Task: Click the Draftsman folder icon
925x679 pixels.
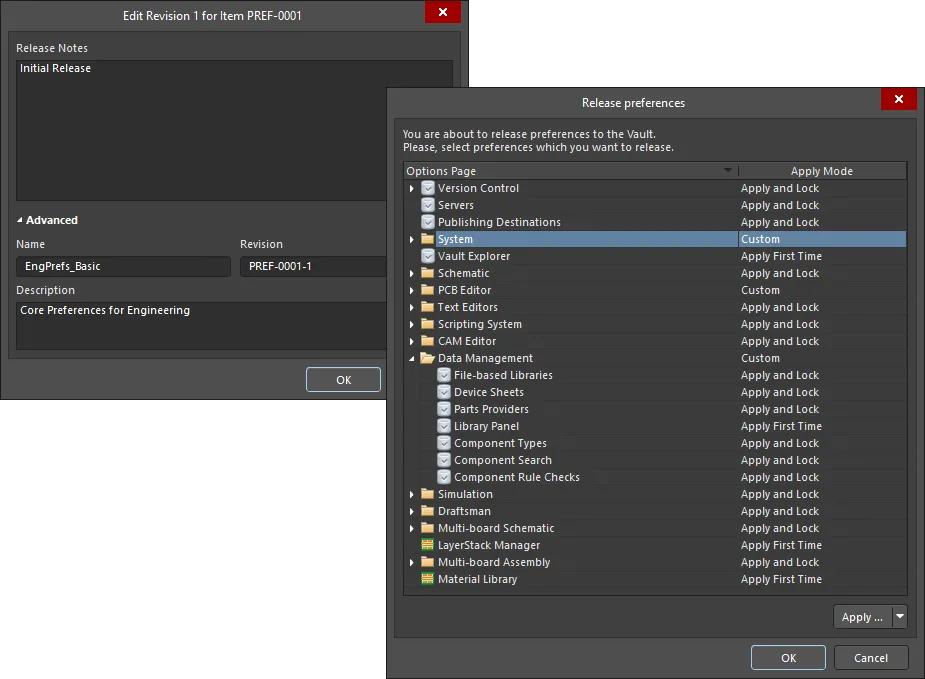Action: (428, 511)
